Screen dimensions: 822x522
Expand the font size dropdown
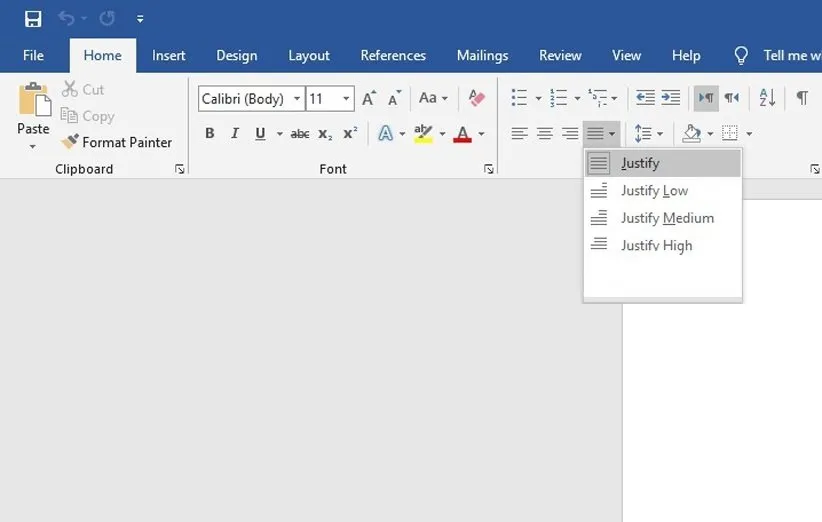click(x=347, y=99)
